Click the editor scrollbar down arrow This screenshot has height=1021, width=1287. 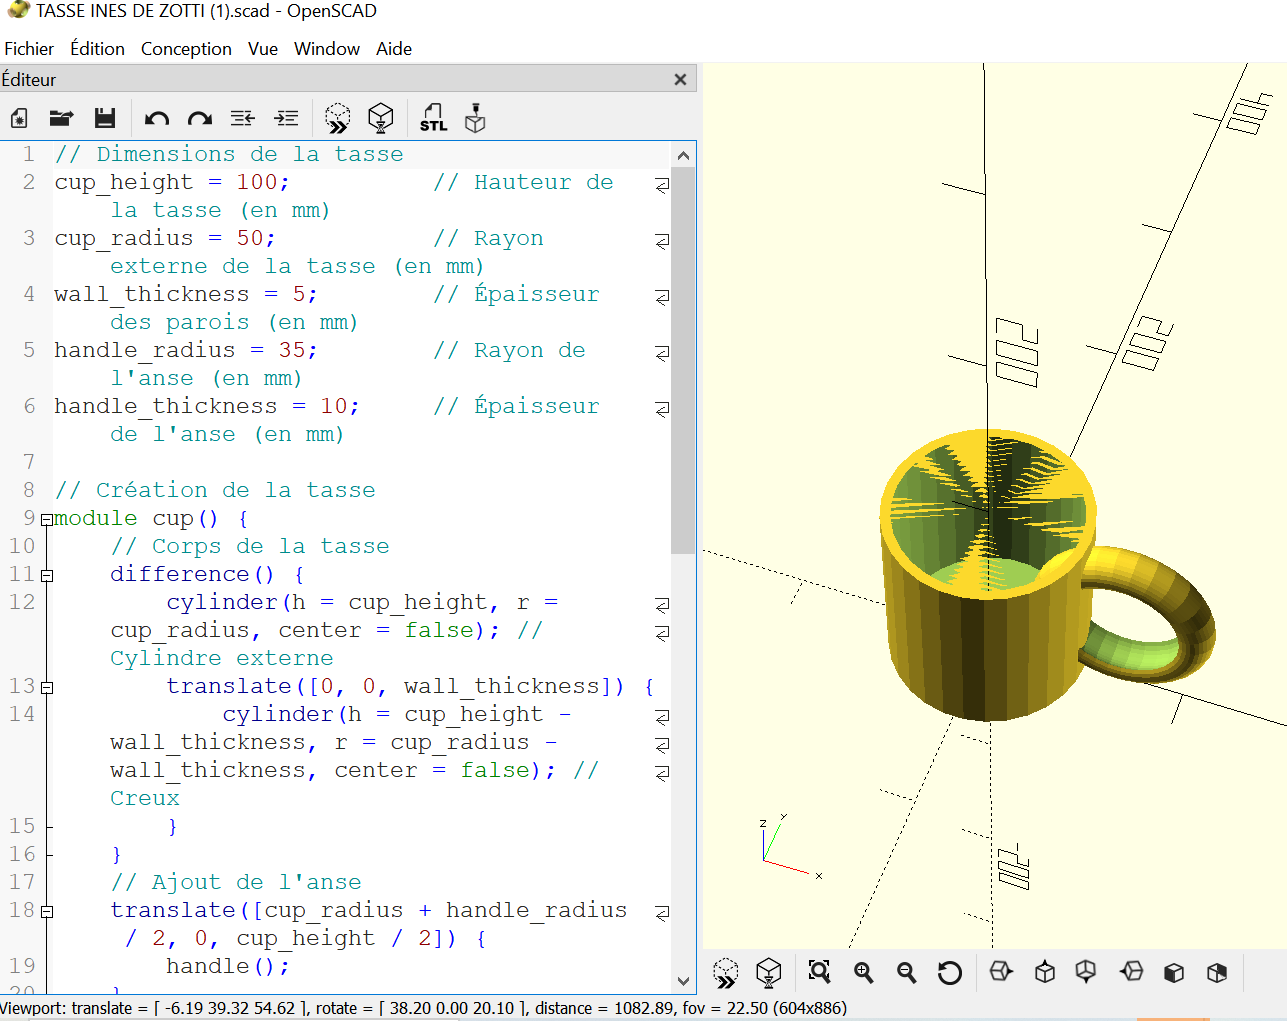click(683, 981)
